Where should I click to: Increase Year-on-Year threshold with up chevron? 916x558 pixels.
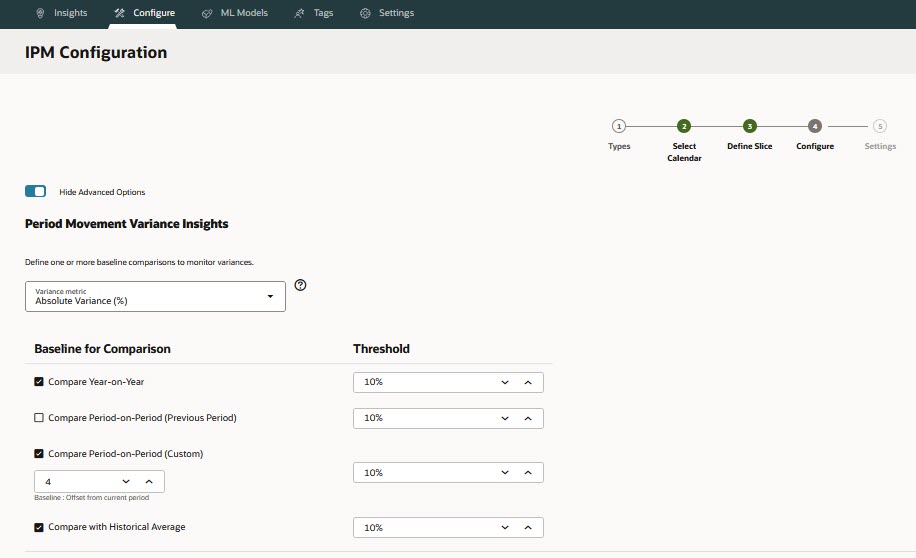click(x=528, y=382)
